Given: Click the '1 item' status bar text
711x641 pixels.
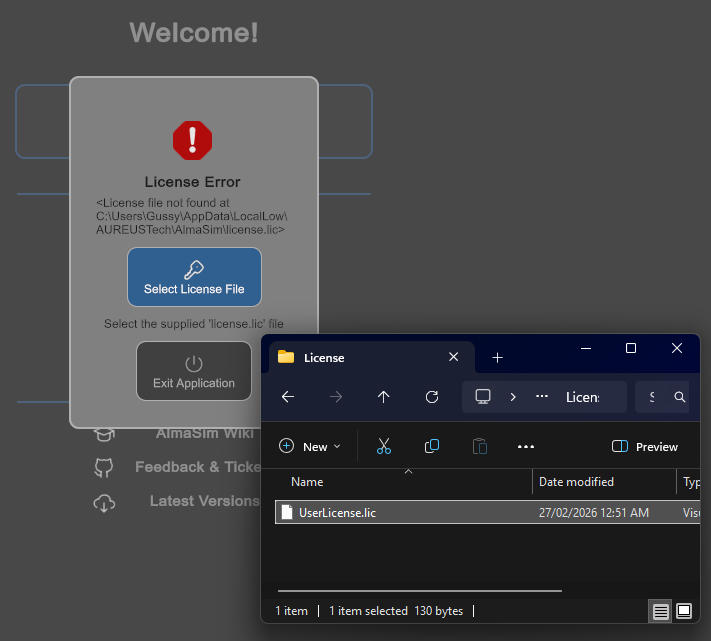Looking at the screenshot, I should [291, 611].
